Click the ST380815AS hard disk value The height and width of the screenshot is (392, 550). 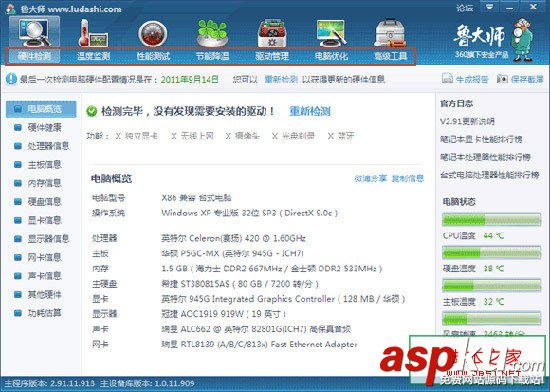pyautogui.click(x=240, y=284)
